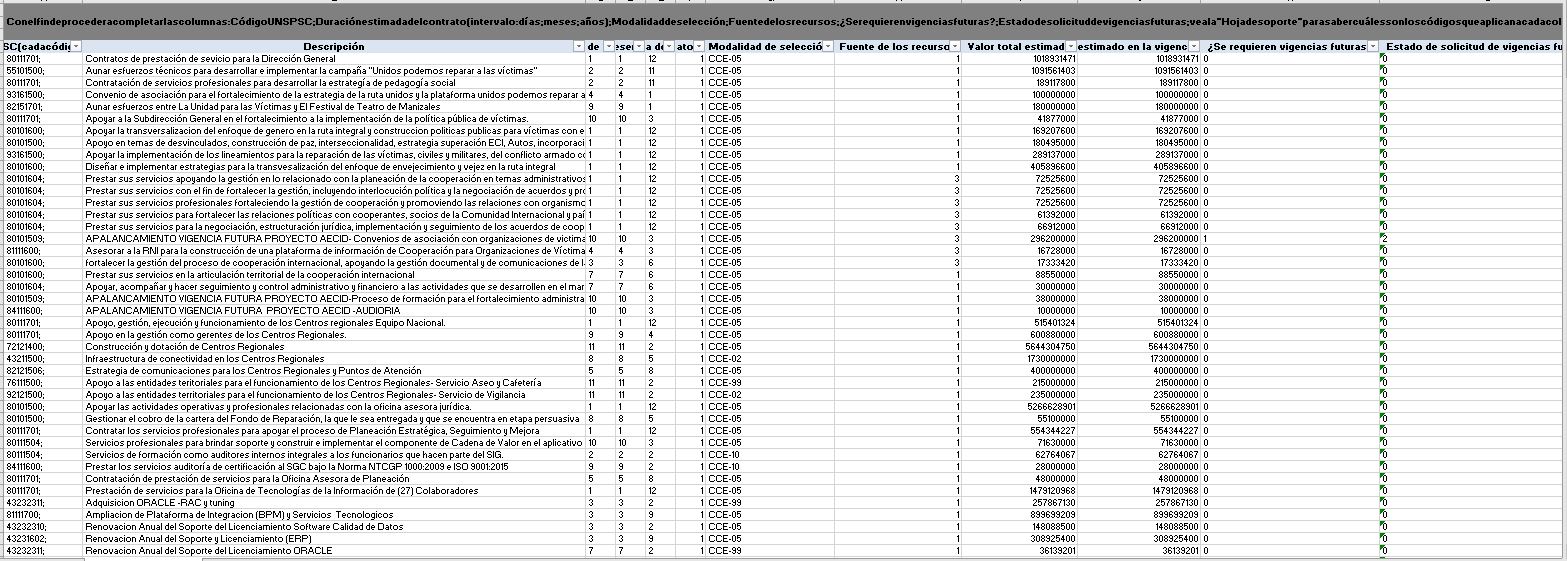Select the code cell '55101500;'
The image size is (1567, 561).
[x=42, y=71]
